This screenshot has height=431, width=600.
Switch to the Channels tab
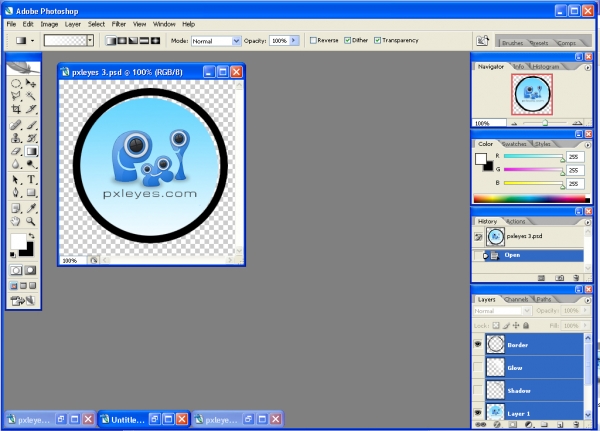pyautogui.click(x=516, y=299)
